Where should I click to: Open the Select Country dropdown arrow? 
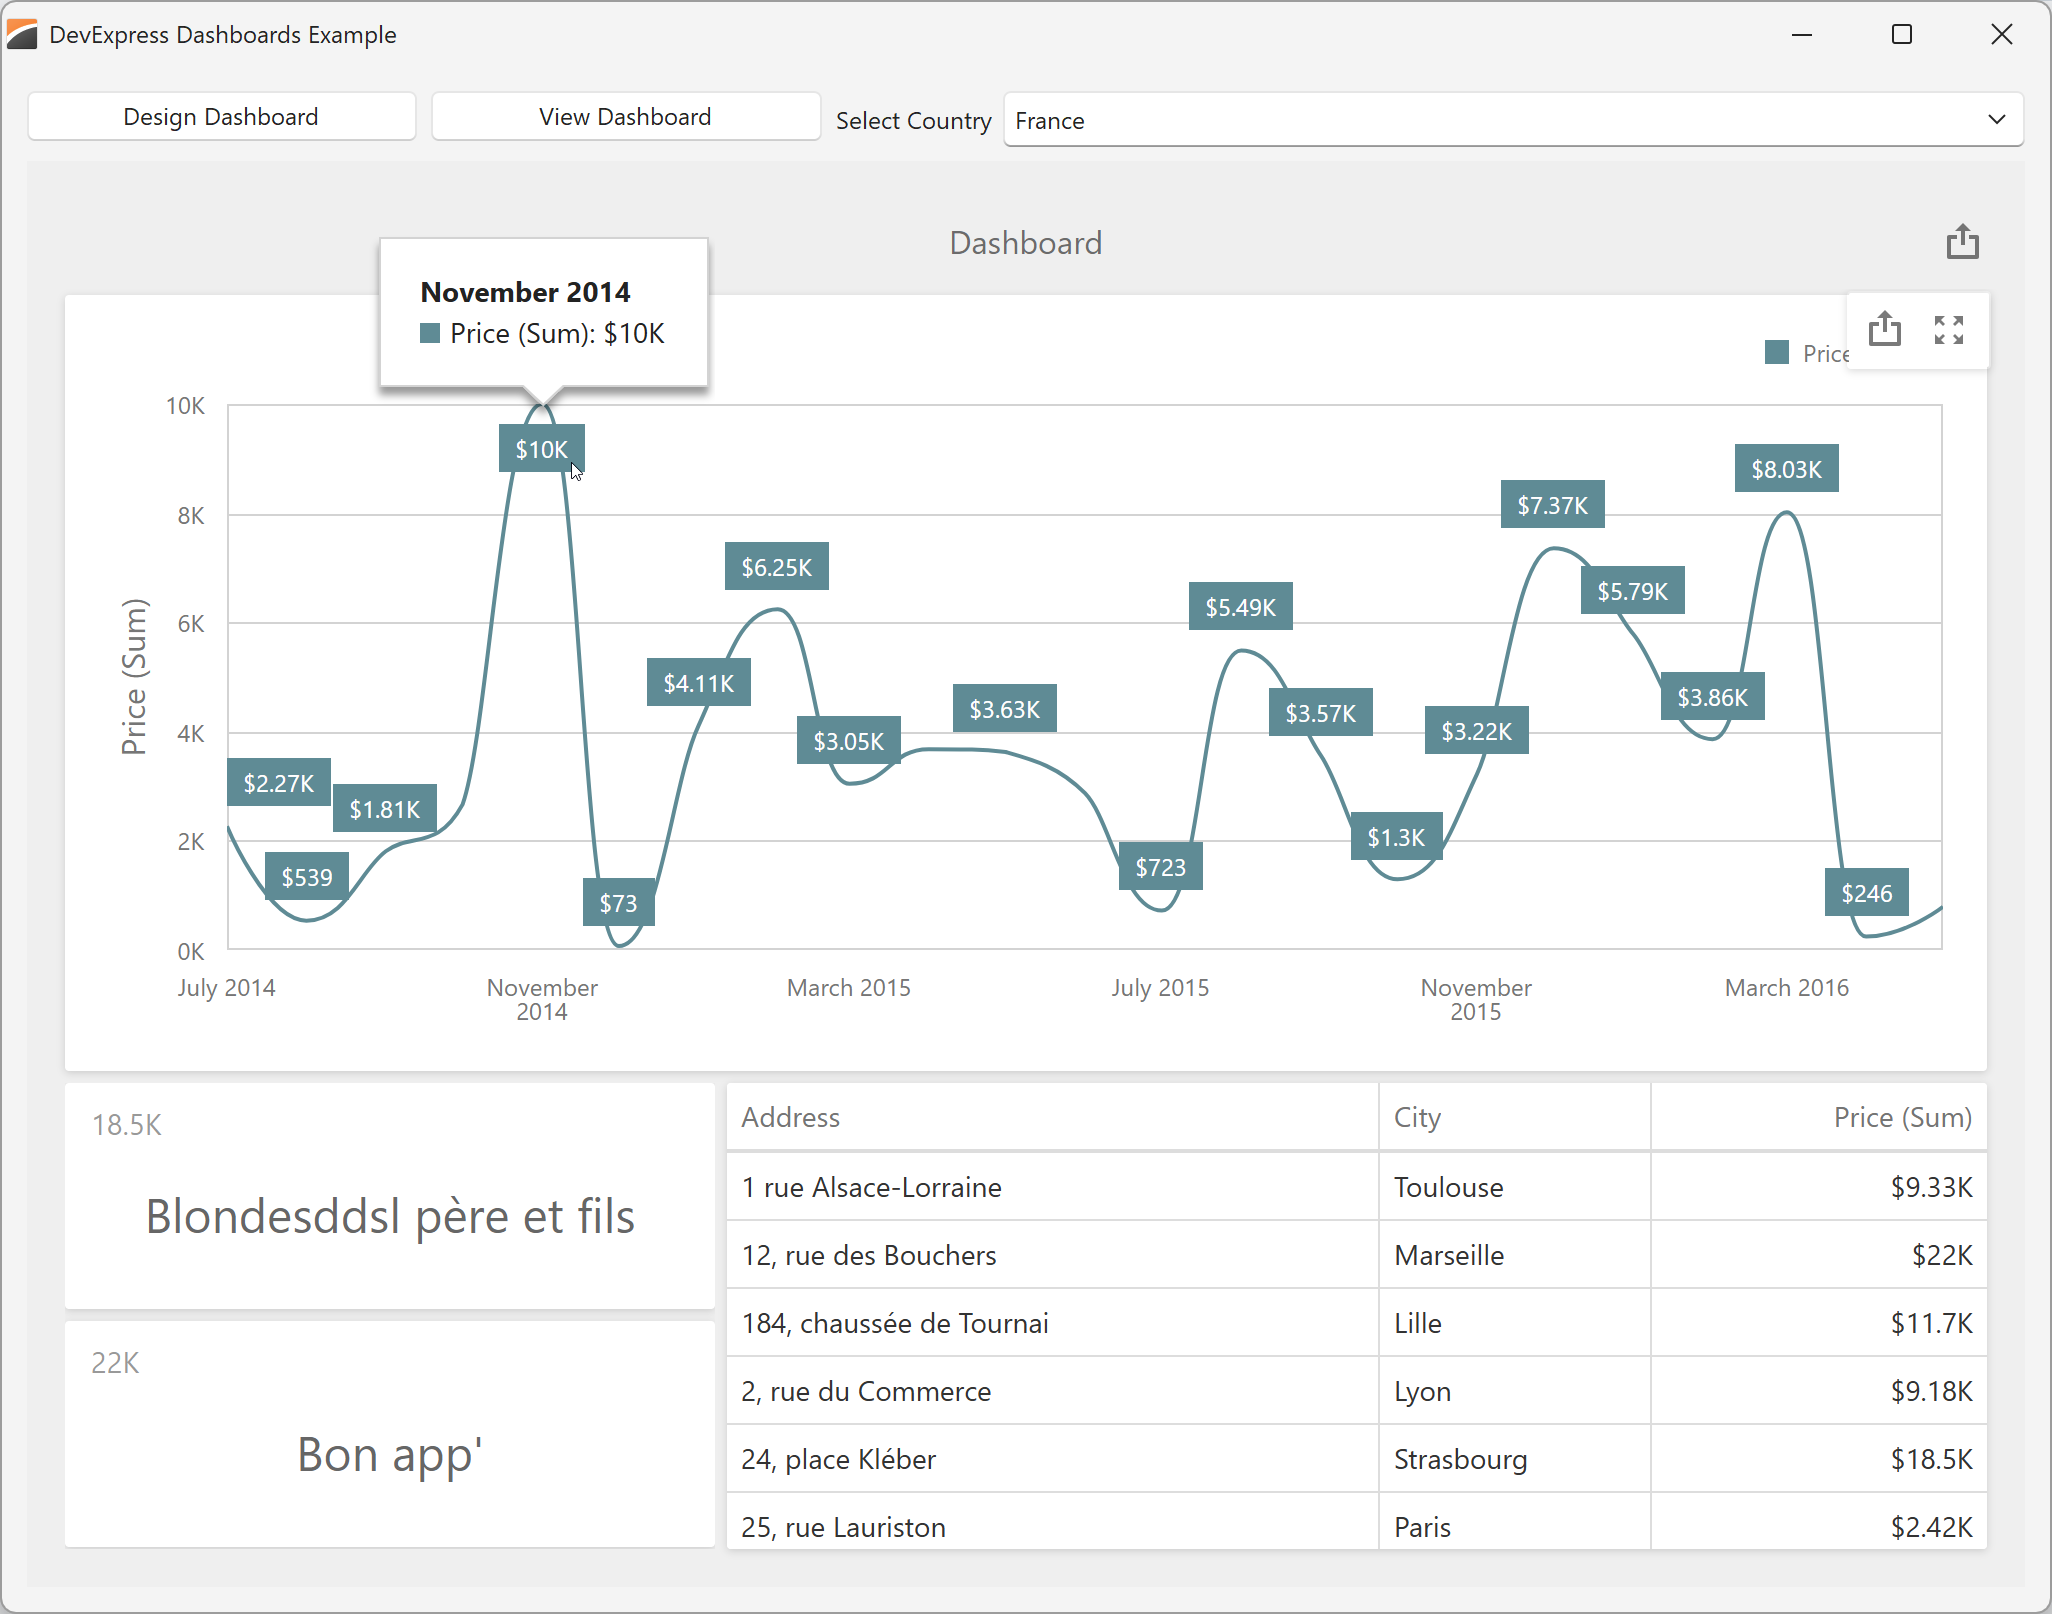point(1996,120)
